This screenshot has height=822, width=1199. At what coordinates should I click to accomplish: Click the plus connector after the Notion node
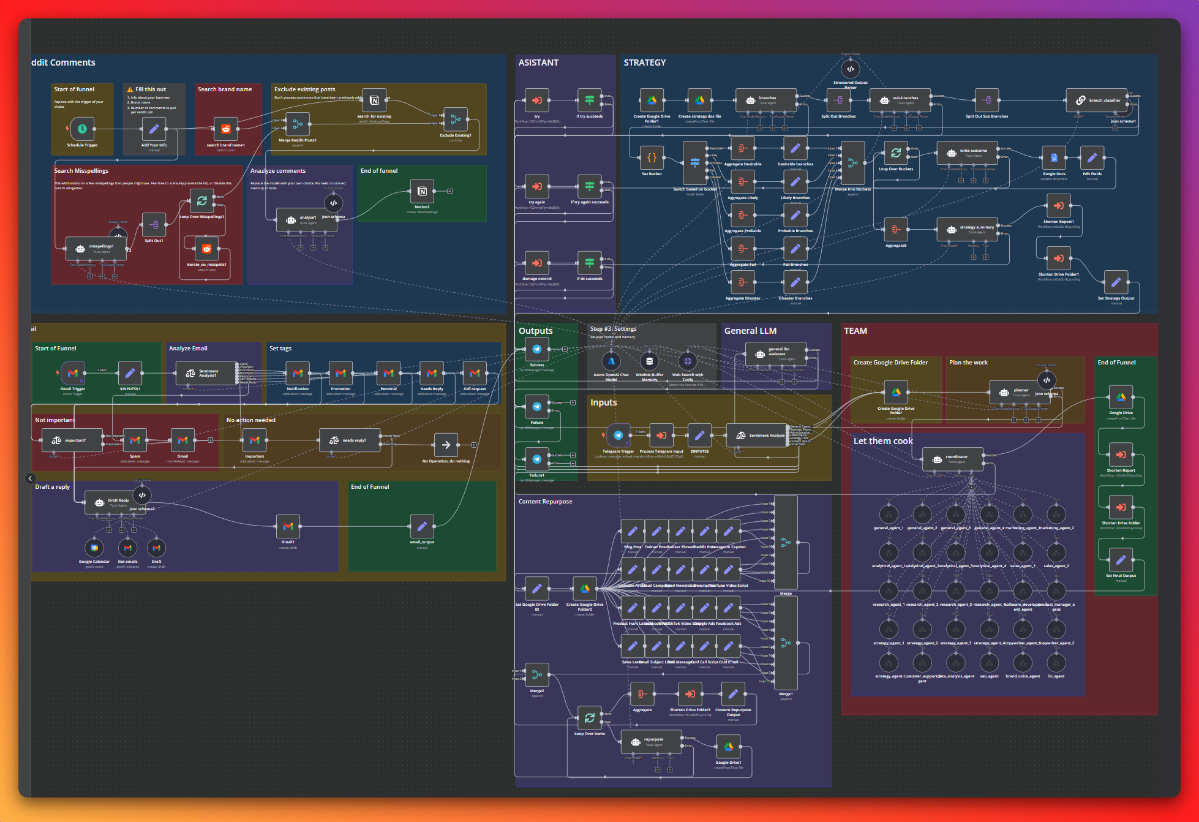450,190
